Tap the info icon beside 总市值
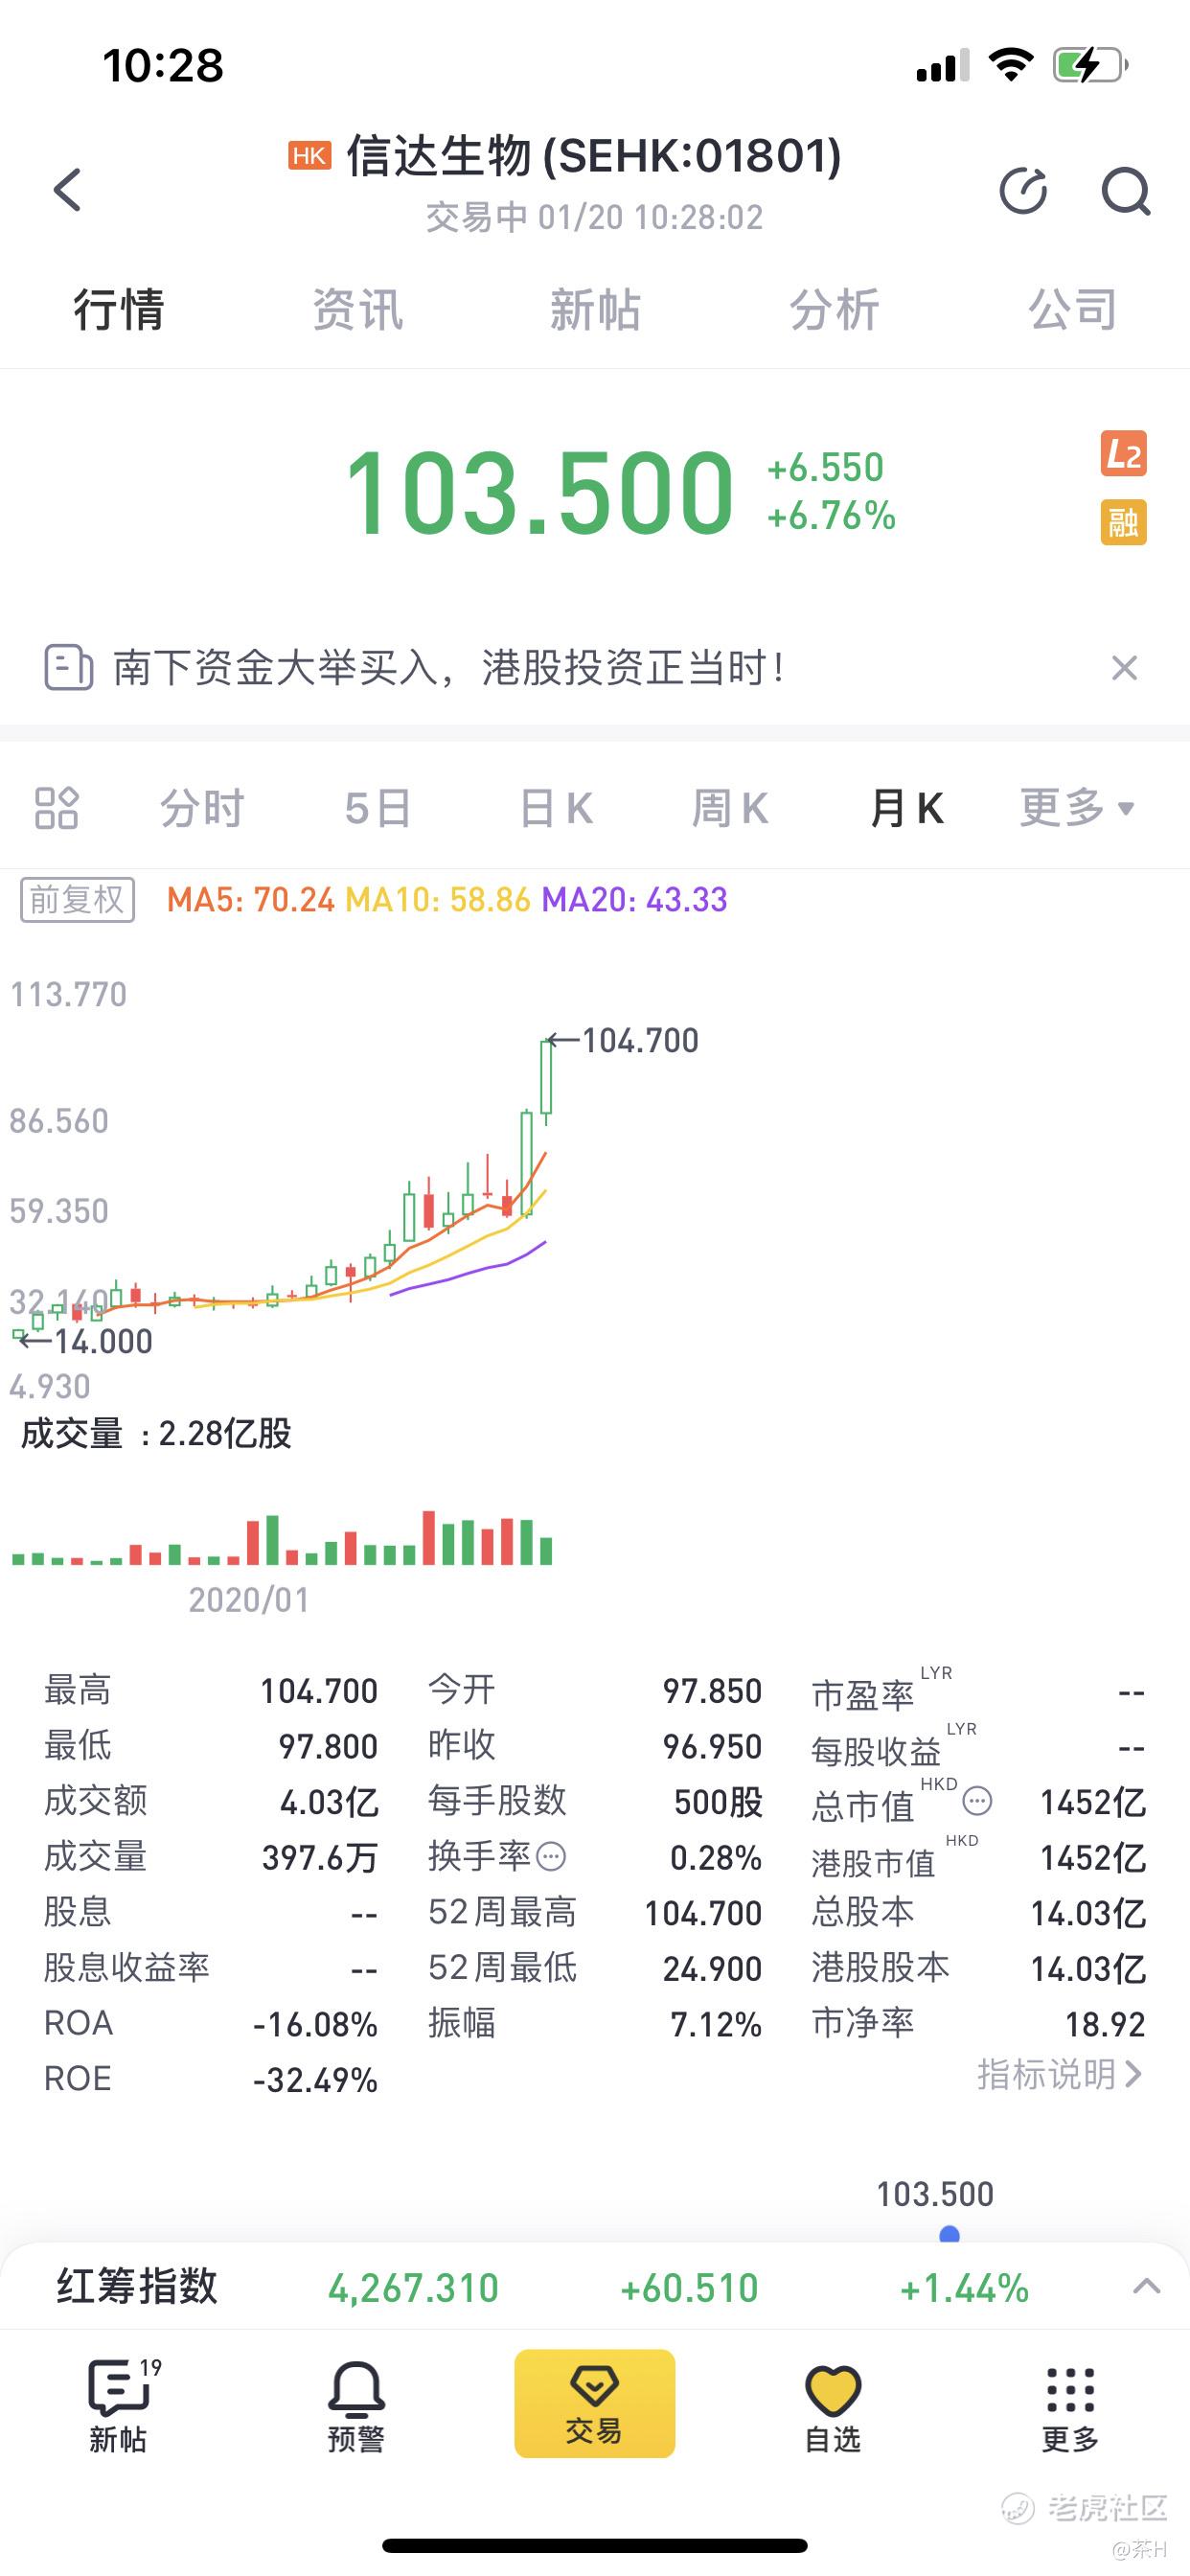This screenshot has height=2576, width=1190. coord(977,1801)
